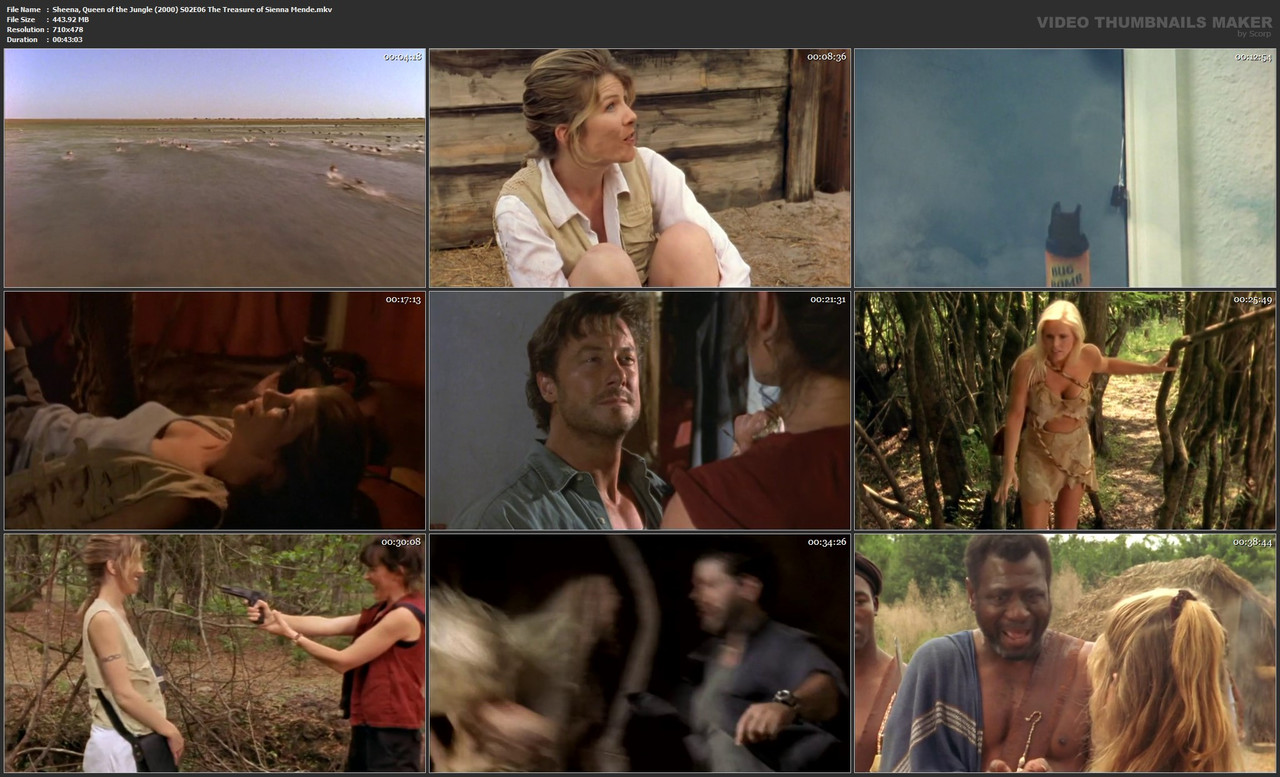Select the thumbnail timestamped 00:38:44
Viewport: 1280px width, 777px height.
[1065, 653]
